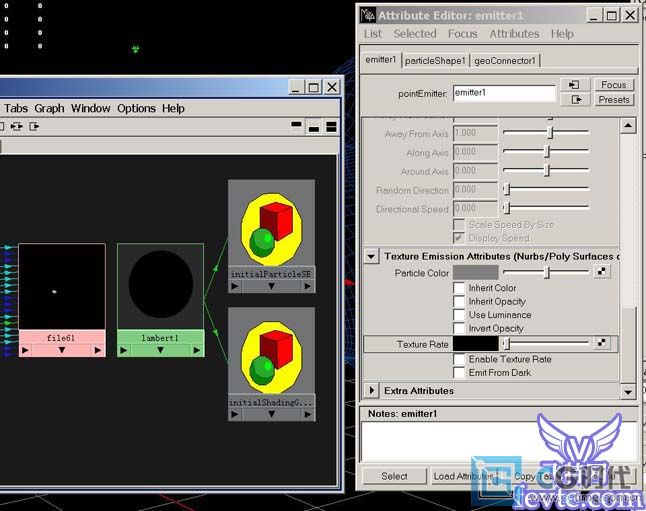
Task: Show top tabs only layout icon in Hypershade
Action: click(x=296, y=125)
